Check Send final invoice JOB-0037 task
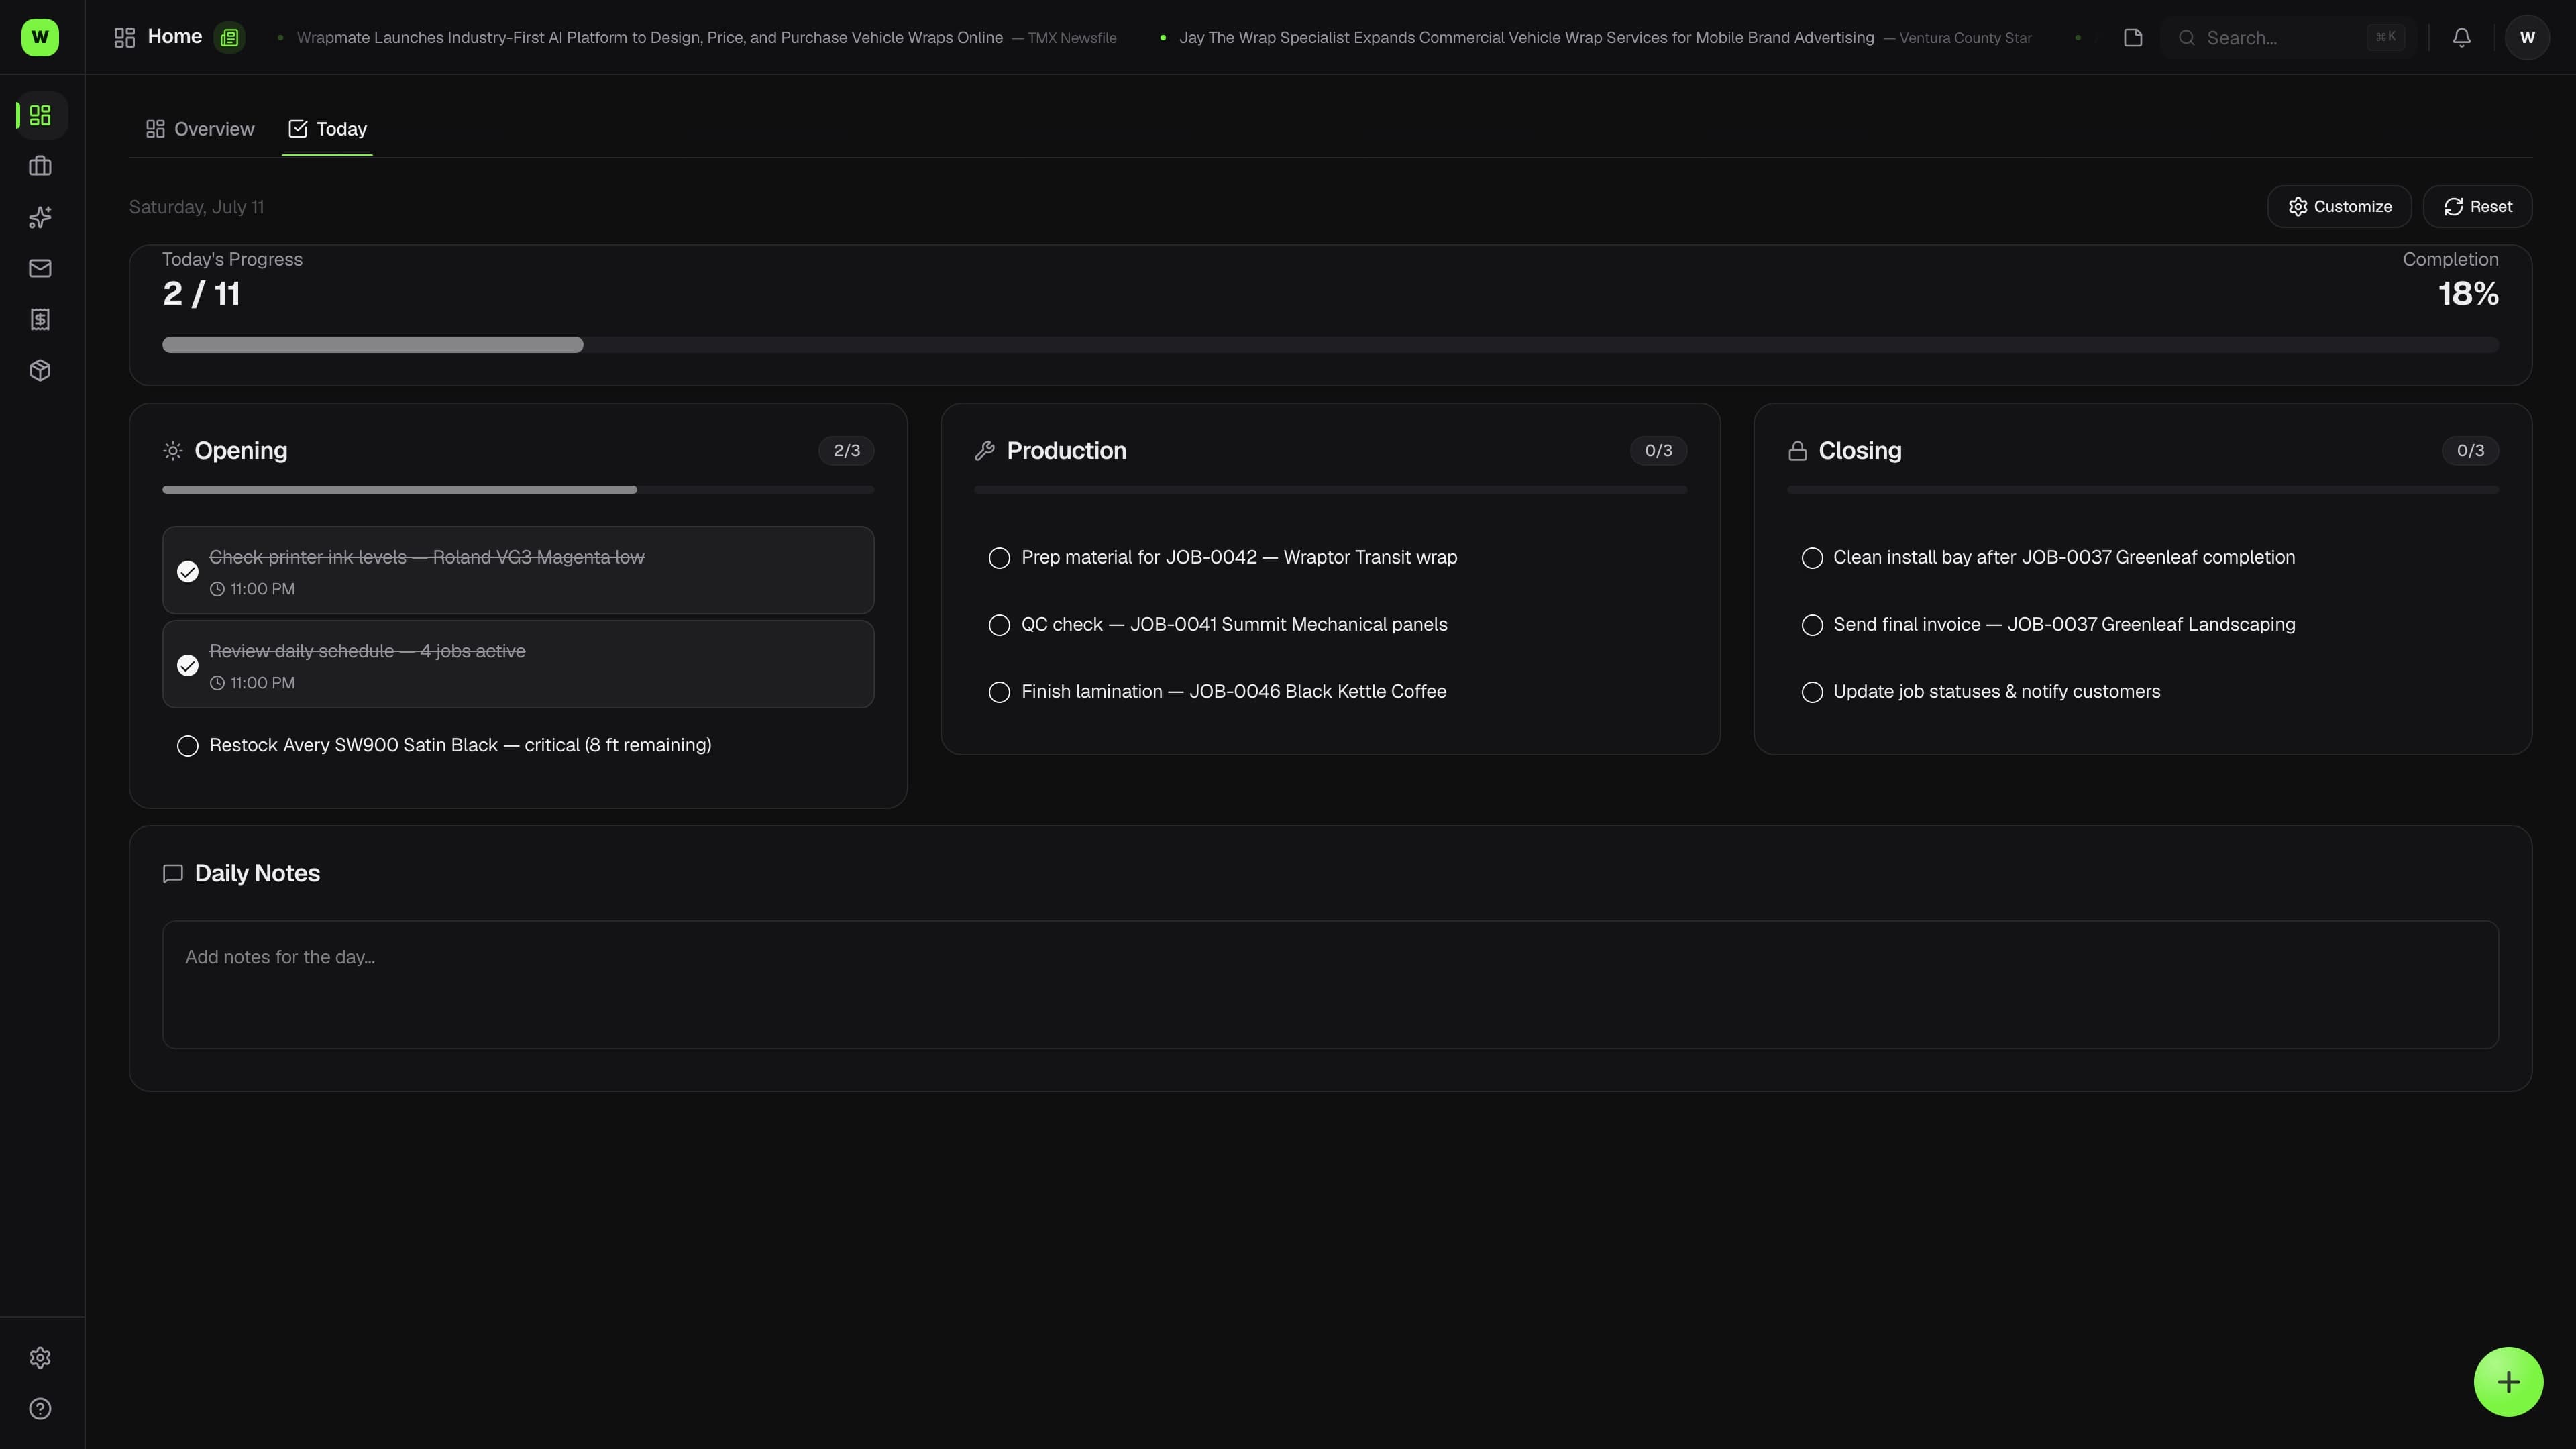 pos(1812,625)
